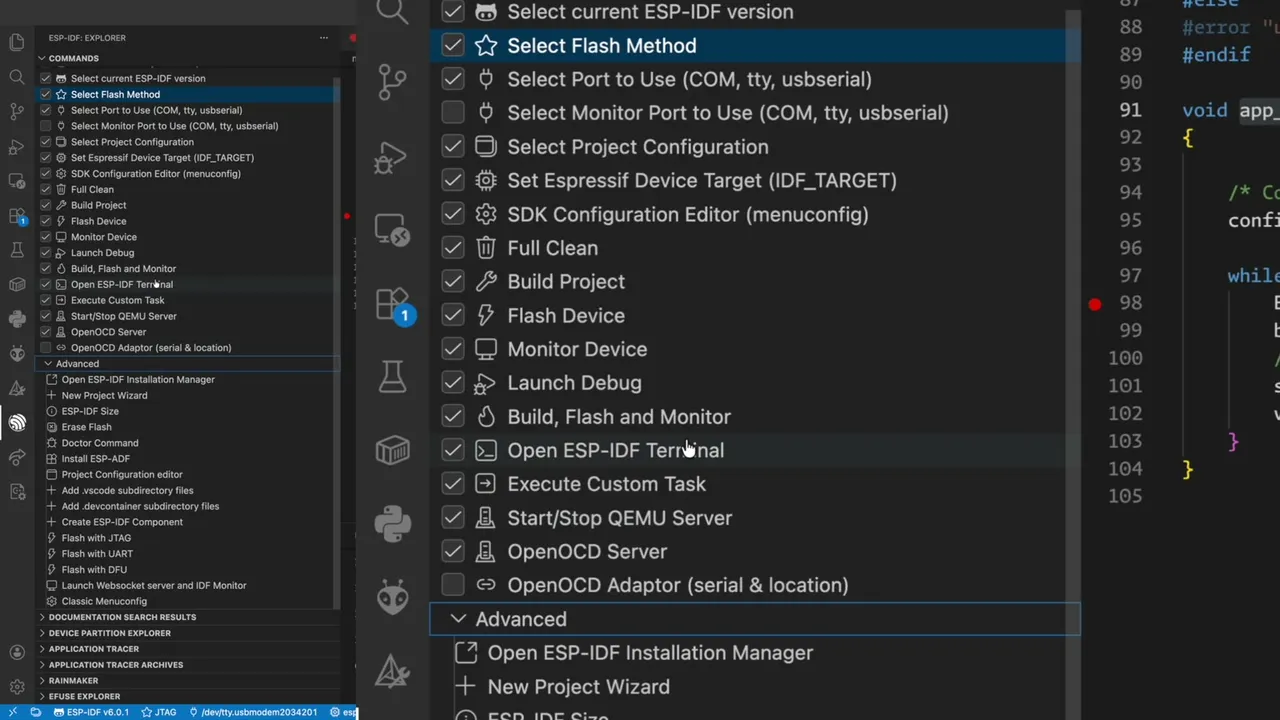Expand Documentation Search Results section
The image size is (1280, 720).
pos(122,617)
